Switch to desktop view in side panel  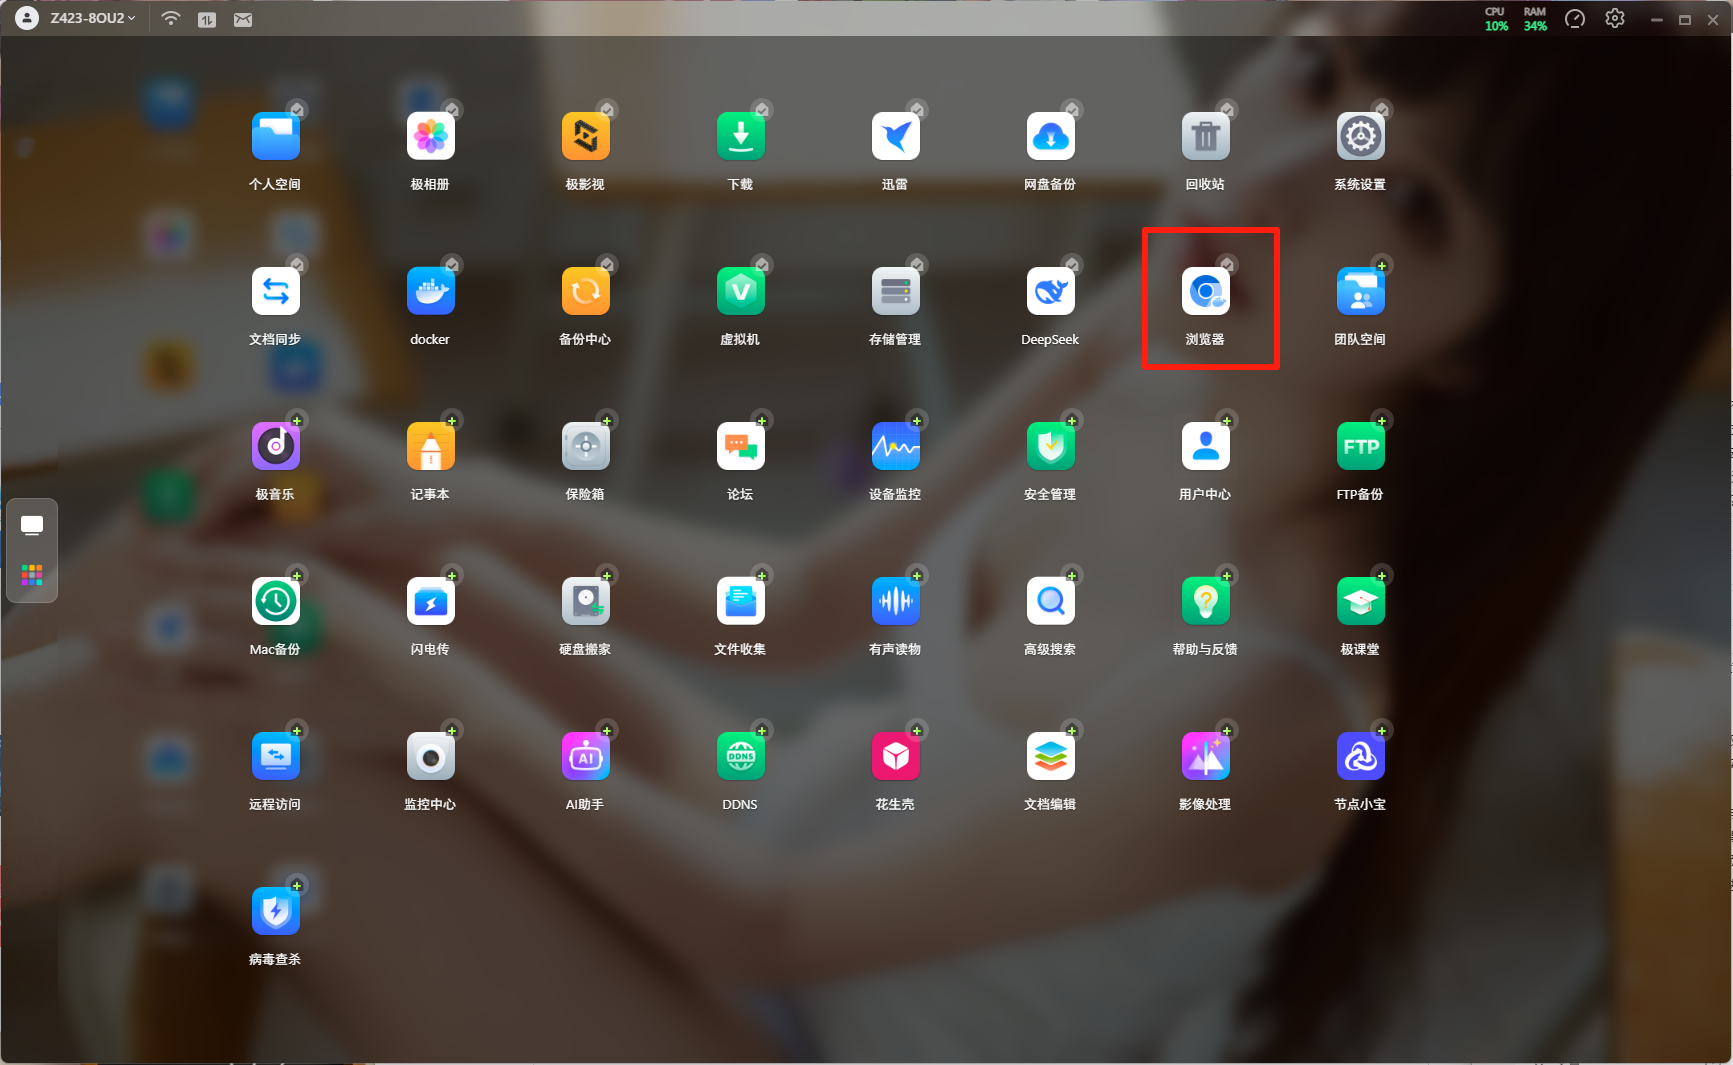(x=32, y=525)
